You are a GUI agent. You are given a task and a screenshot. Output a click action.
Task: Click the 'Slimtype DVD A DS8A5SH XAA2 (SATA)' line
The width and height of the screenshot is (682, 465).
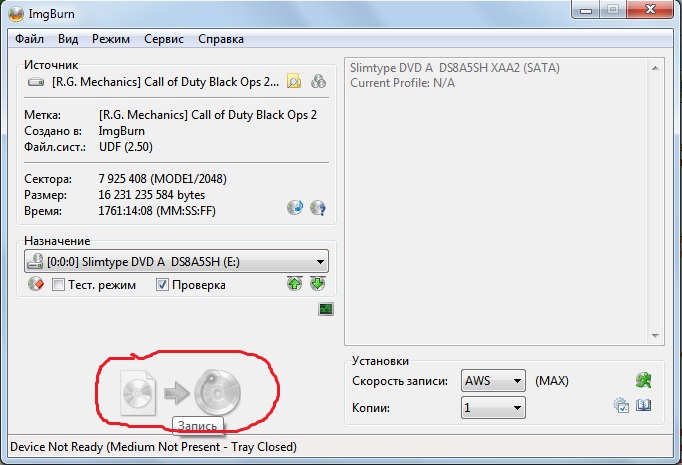tap(455, 68)
